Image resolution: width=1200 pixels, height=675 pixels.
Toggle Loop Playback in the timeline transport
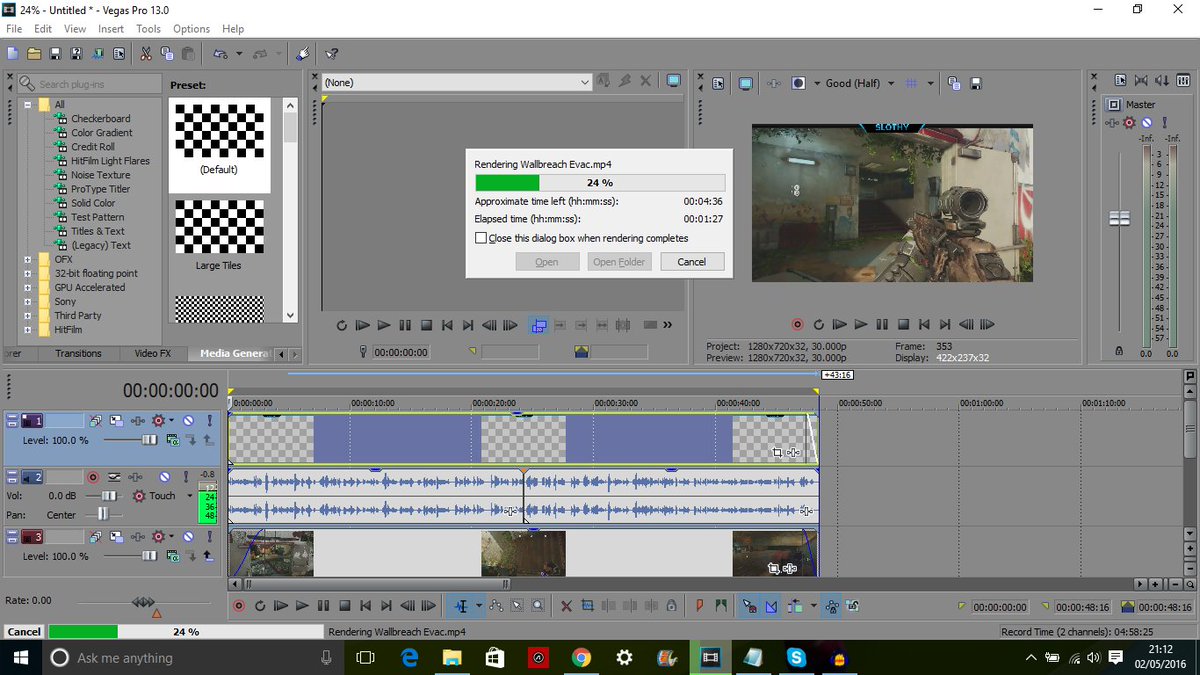(x=260, y=606)
